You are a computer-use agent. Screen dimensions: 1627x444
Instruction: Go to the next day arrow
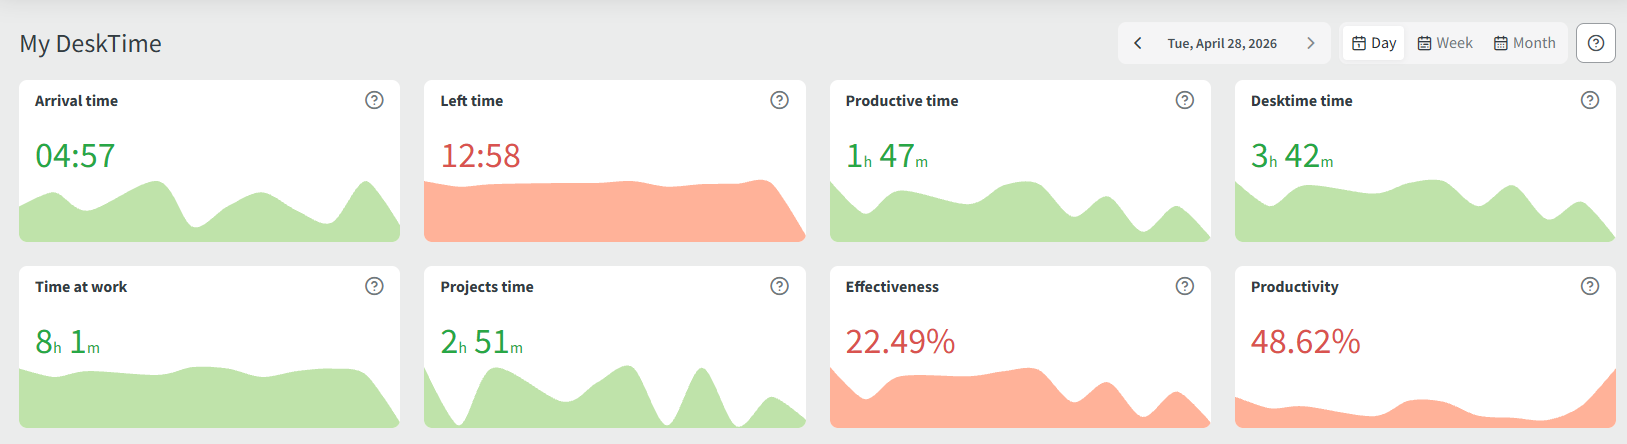tap(1311, 43)
